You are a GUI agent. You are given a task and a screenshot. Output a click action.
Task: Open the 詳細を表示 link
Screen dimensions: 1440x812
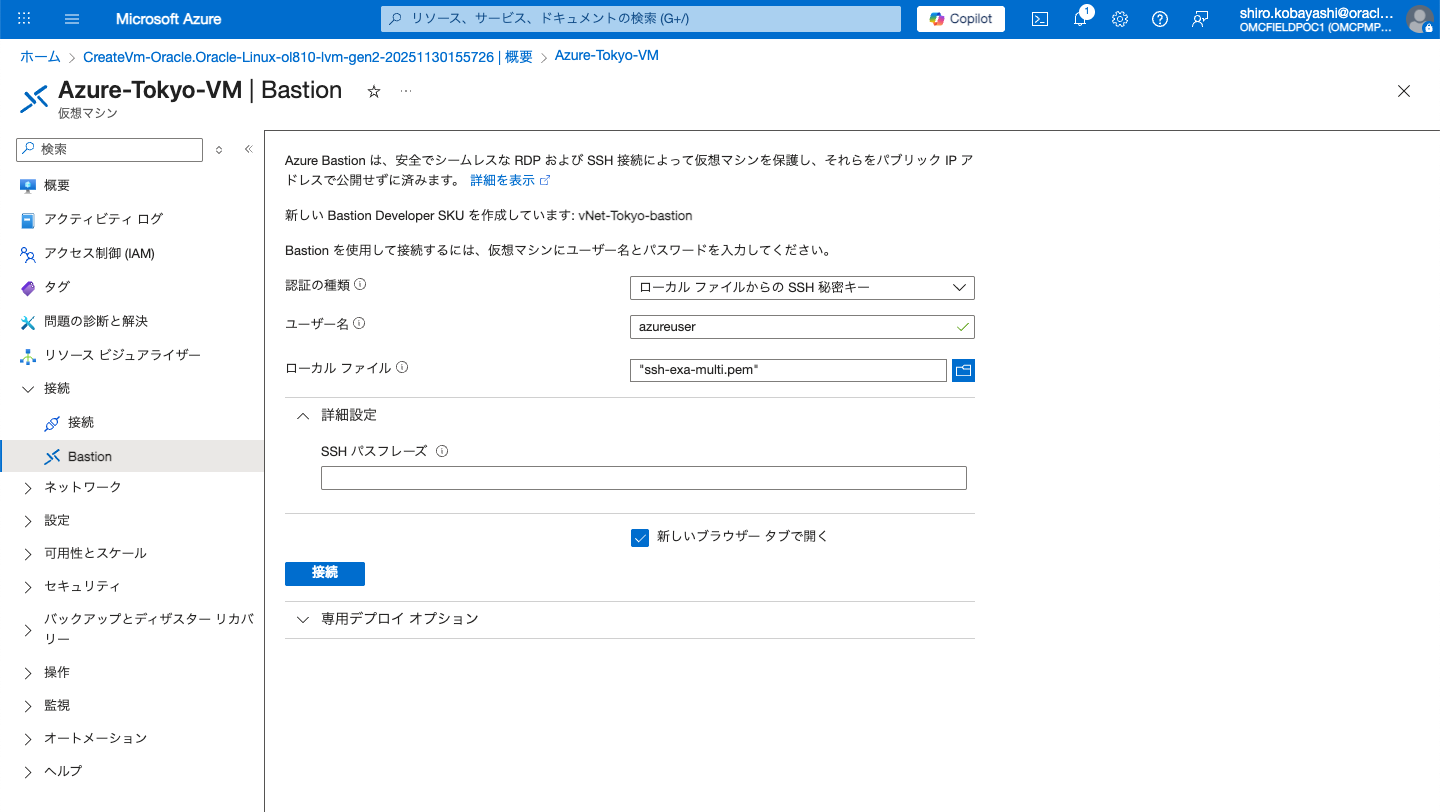tap(510, 181)
